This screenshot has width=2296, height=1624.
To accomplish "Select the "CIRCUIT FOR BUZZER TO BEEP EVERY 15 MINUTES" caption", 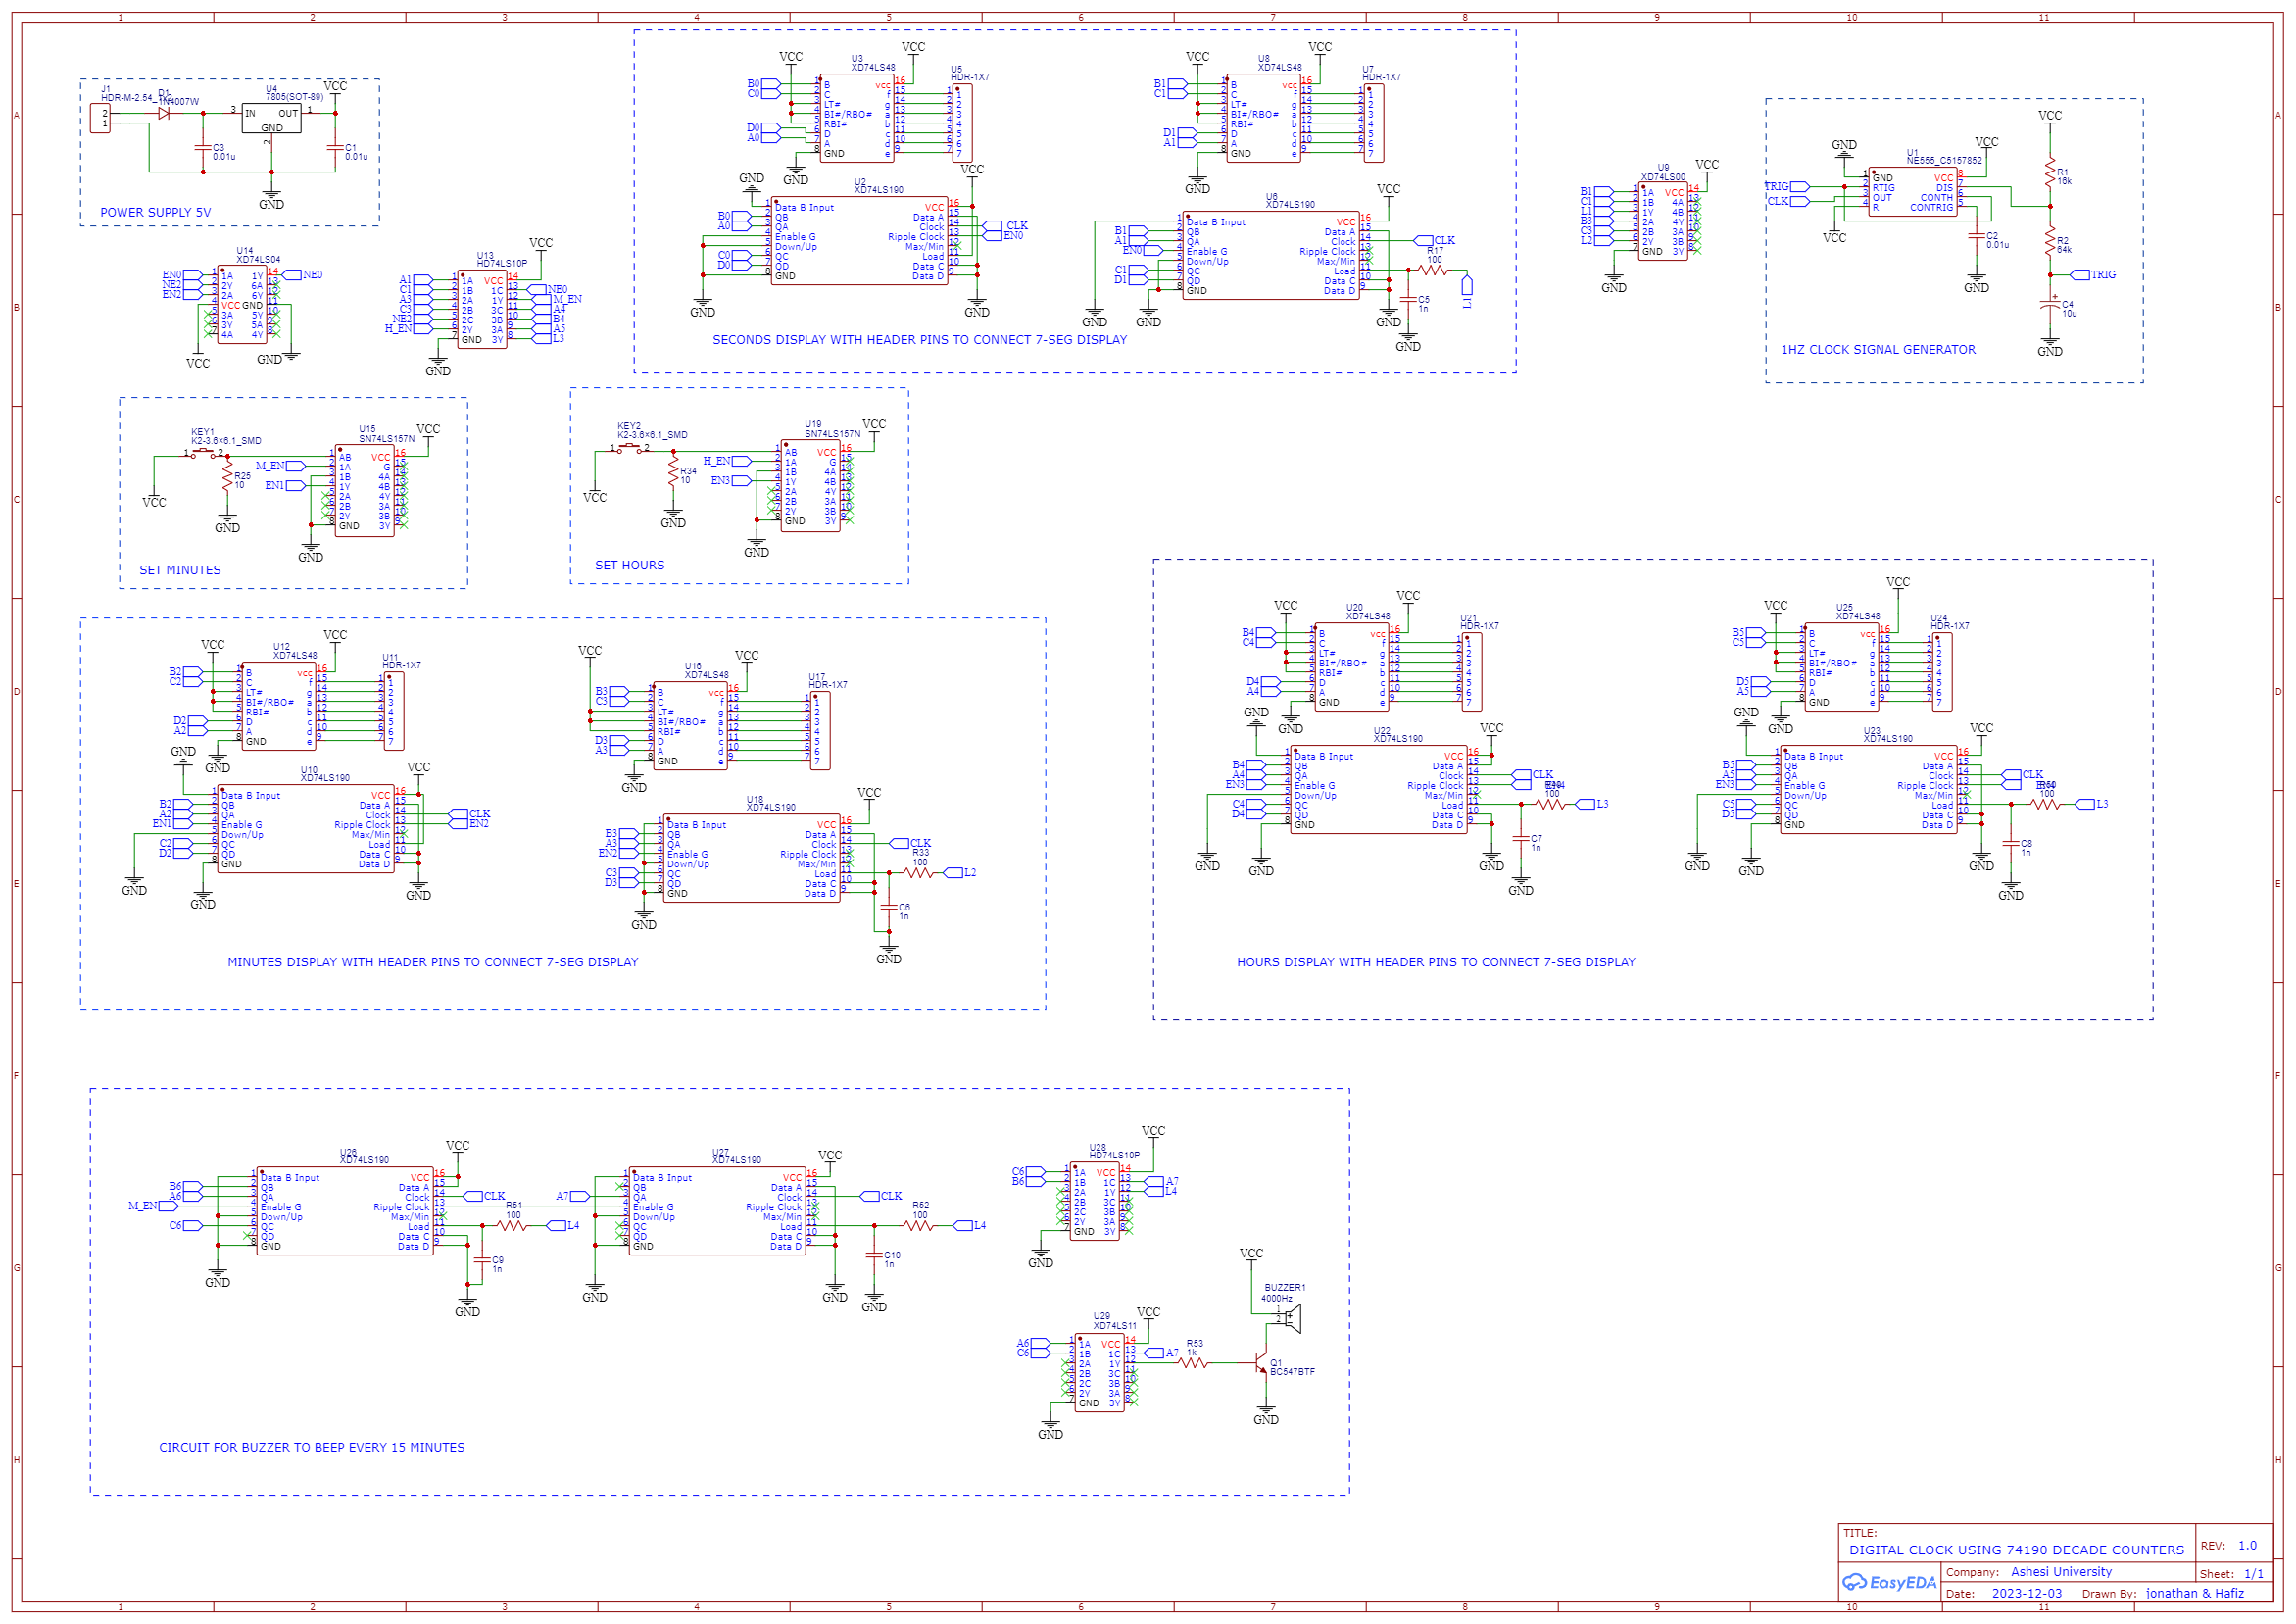I will coord(312,1447).
